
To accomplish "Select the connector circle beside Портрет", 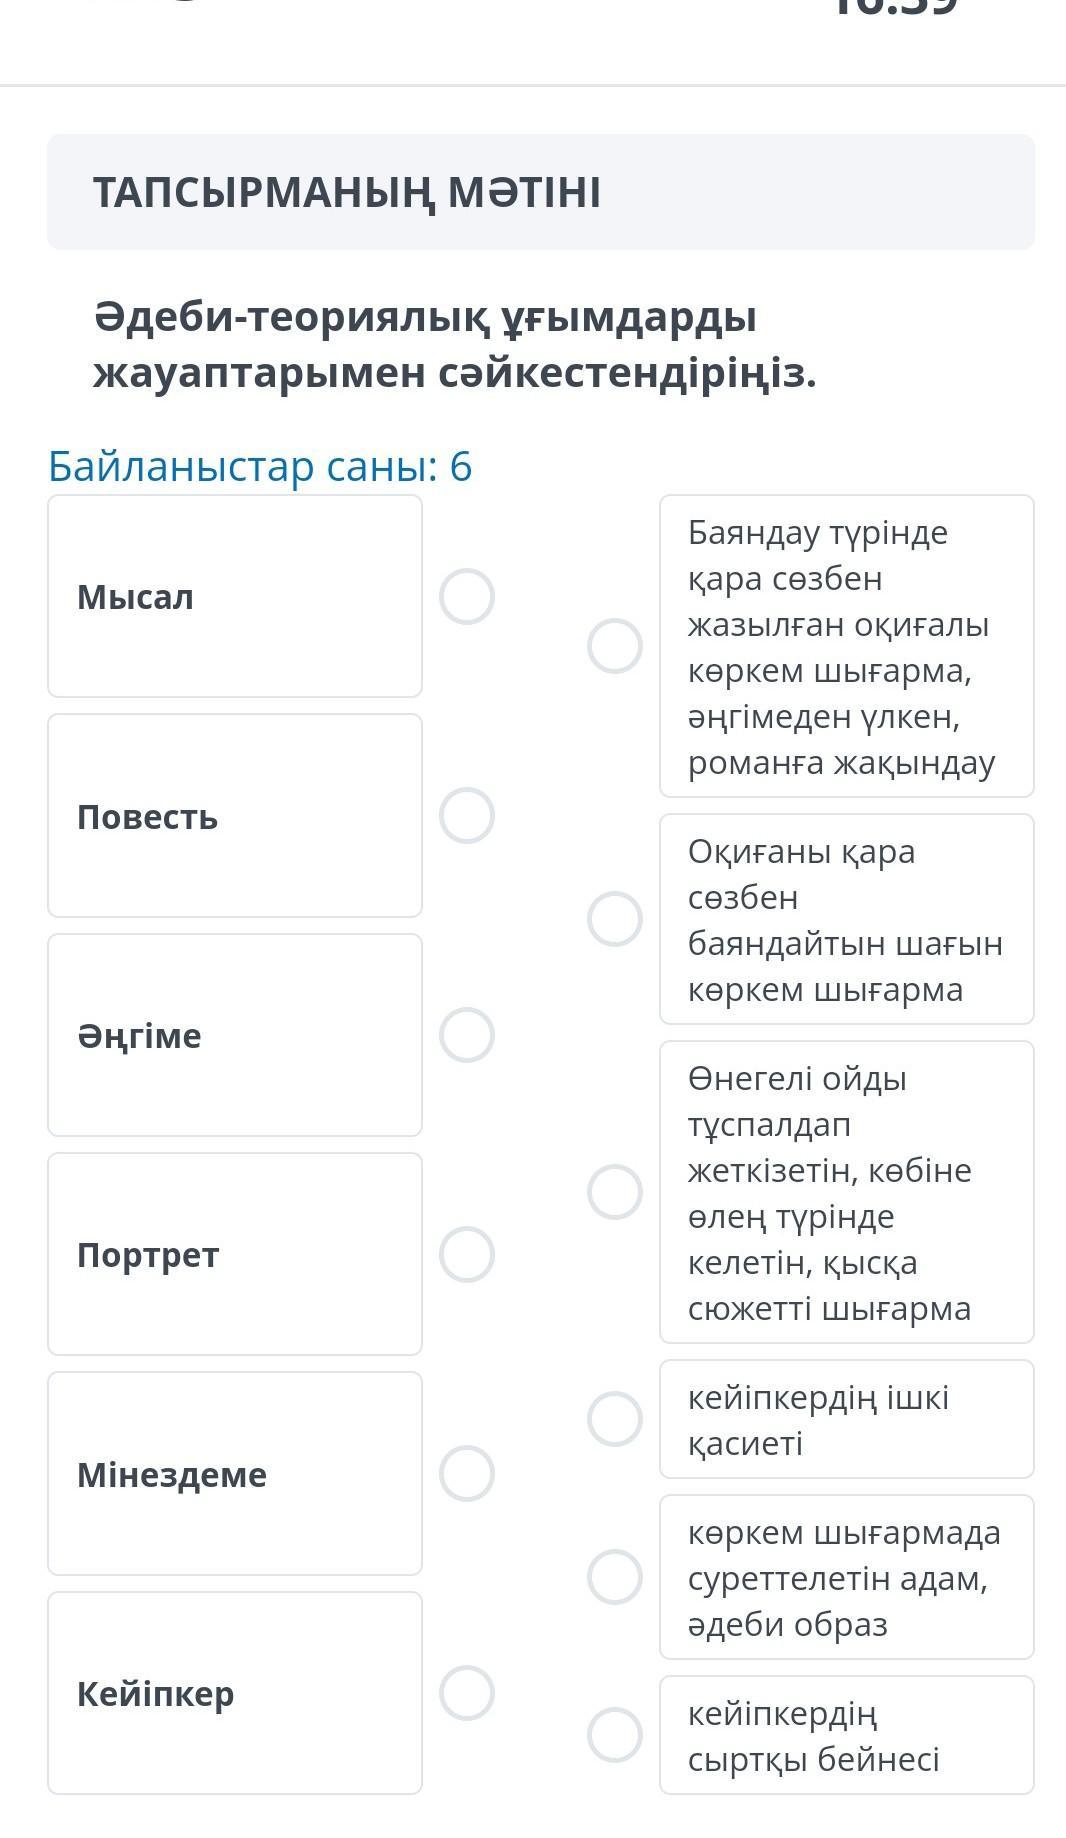I will tap(467, 1254).
